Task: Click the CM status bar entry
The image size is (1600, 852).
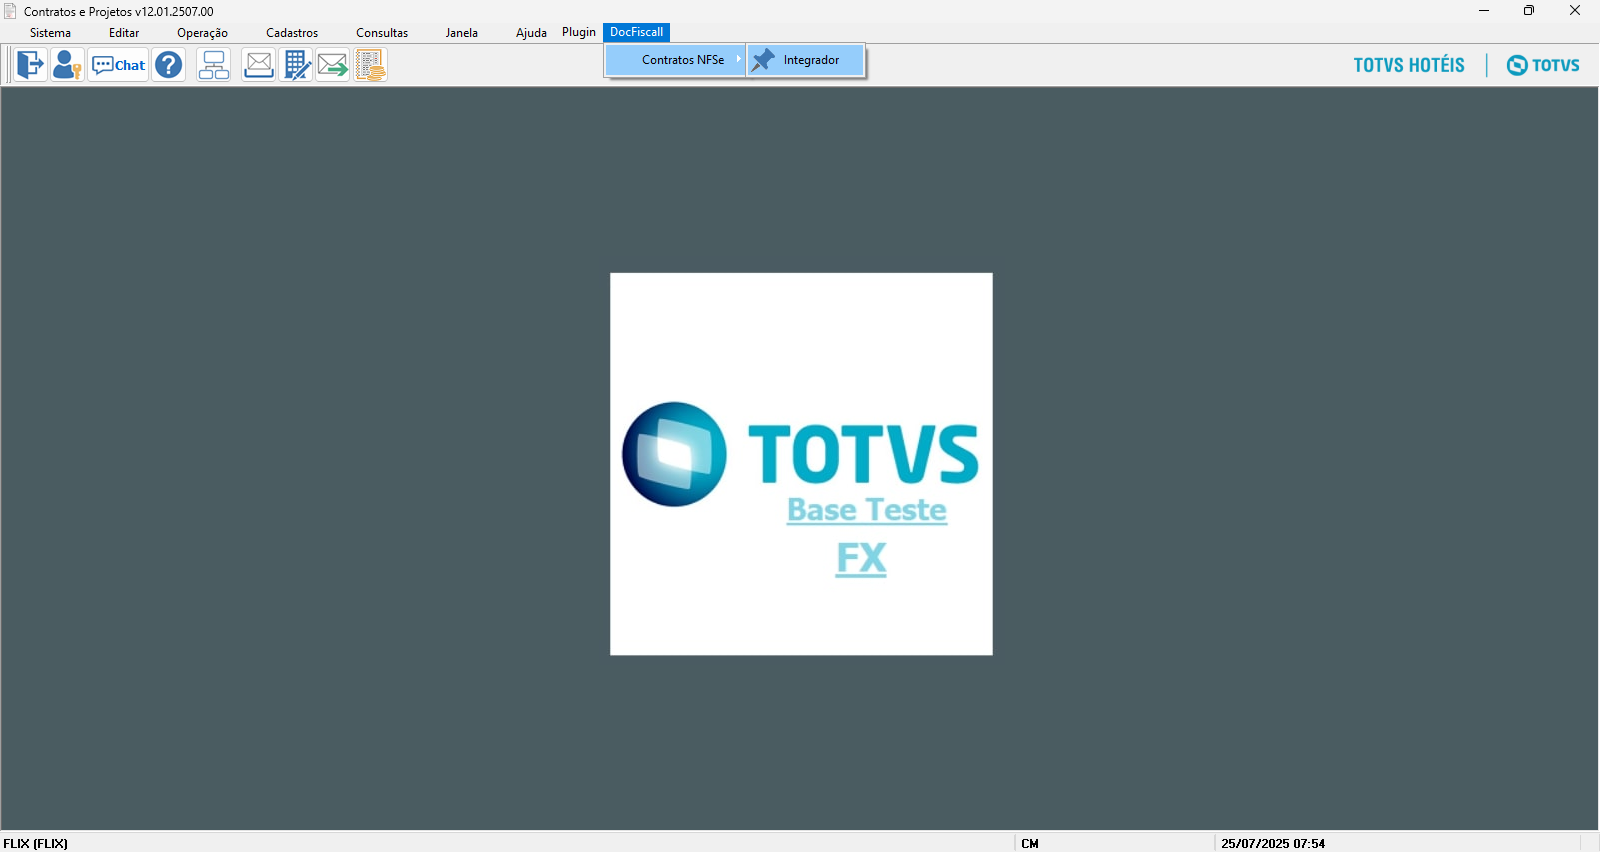Action: tap(1030, 843)
